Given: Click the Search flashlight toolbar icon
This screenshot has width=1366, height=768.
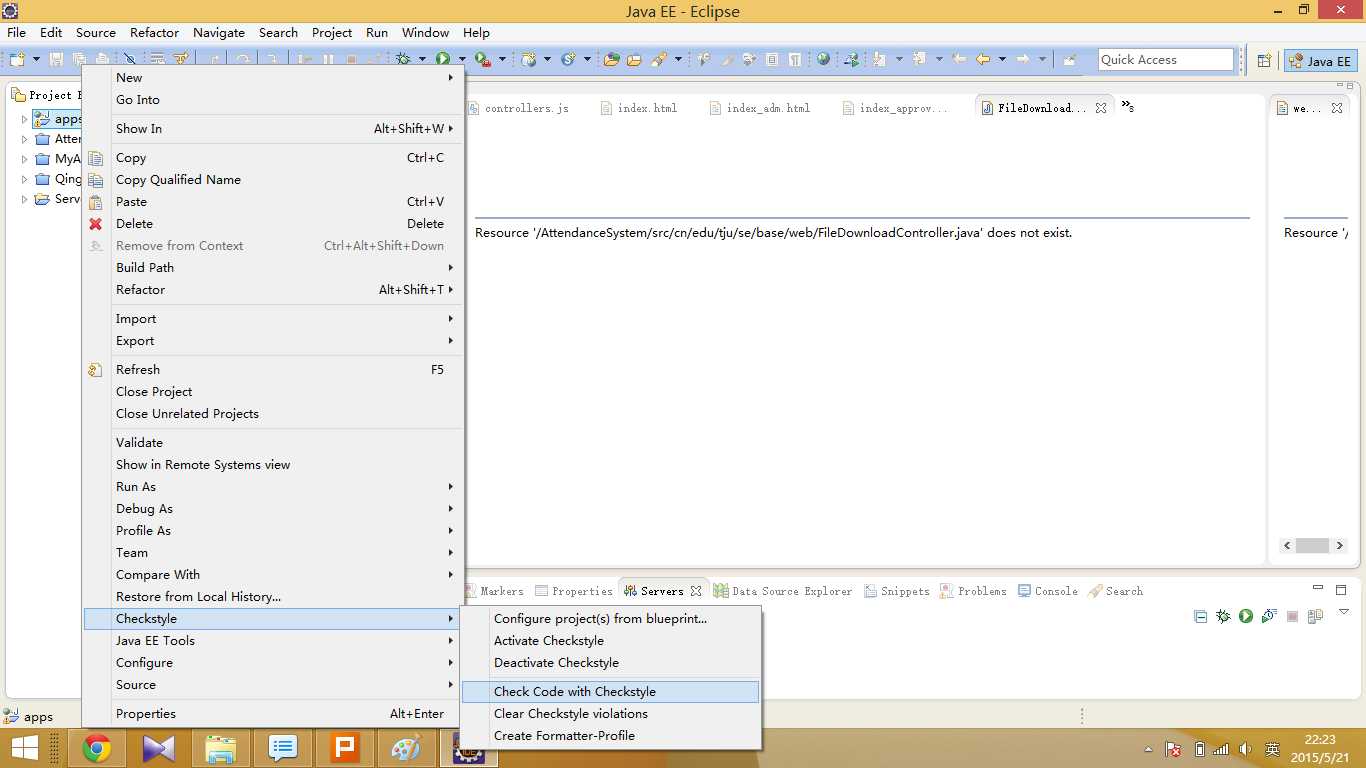Looking at the screenshot, I should point(659,60).
